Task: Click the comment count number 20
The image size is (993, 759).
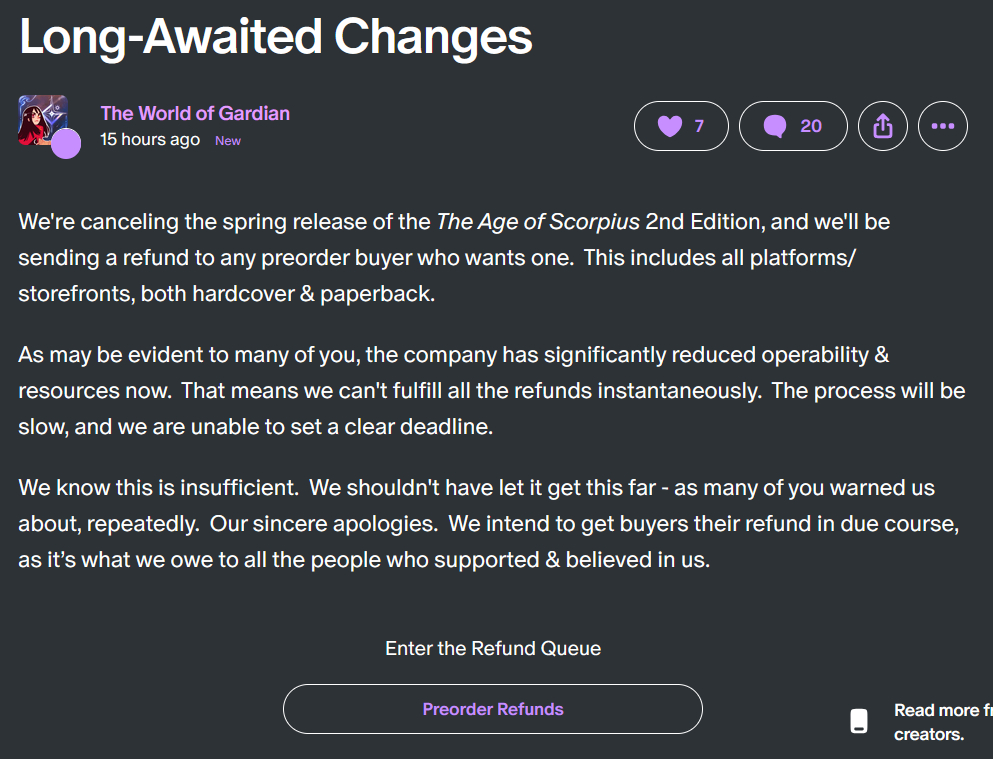Action: pyautogui.click(x=811, y=126)
